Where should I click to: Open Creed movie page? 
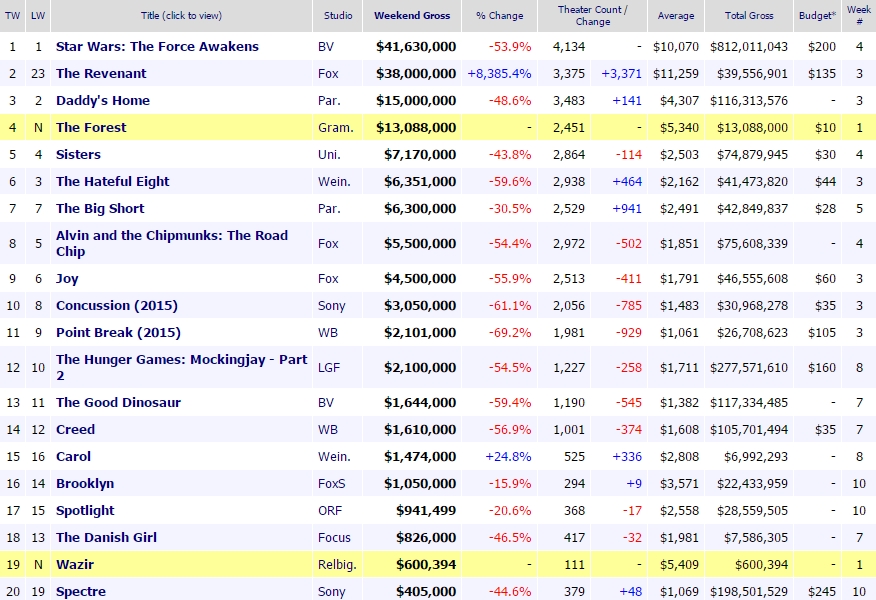coord(75,430)
